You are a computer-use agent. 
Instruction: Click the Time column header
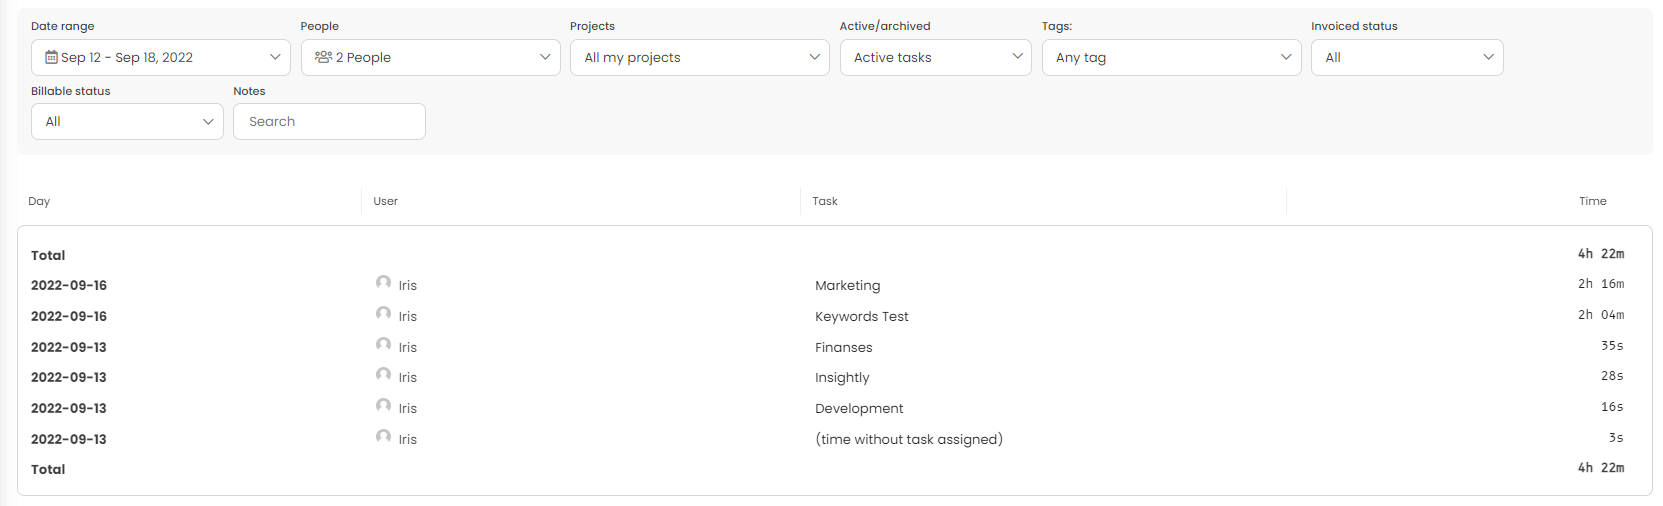(1592, 202)
